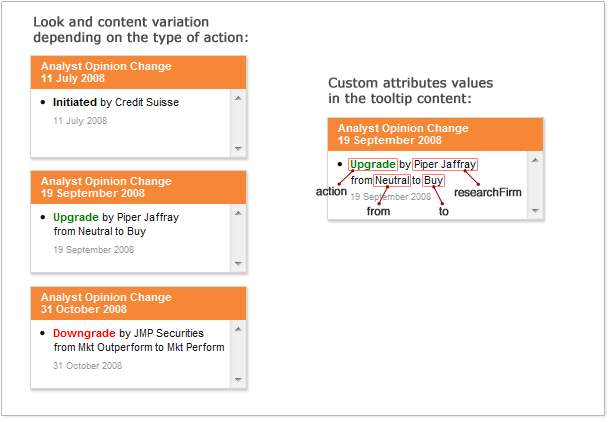The width and height of the screenshot is (611, 422).
Task: Click scroll-up arrow in the 31 October 2008 card
Action: coord(238,329)
